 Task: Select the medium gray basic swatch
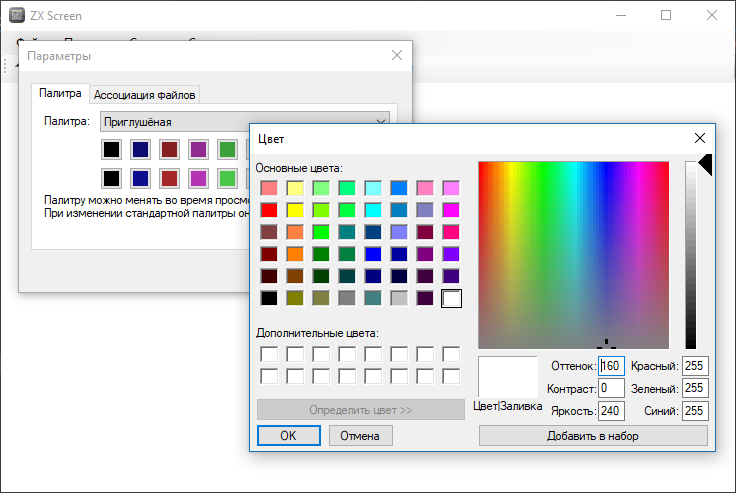click(347, 298)
